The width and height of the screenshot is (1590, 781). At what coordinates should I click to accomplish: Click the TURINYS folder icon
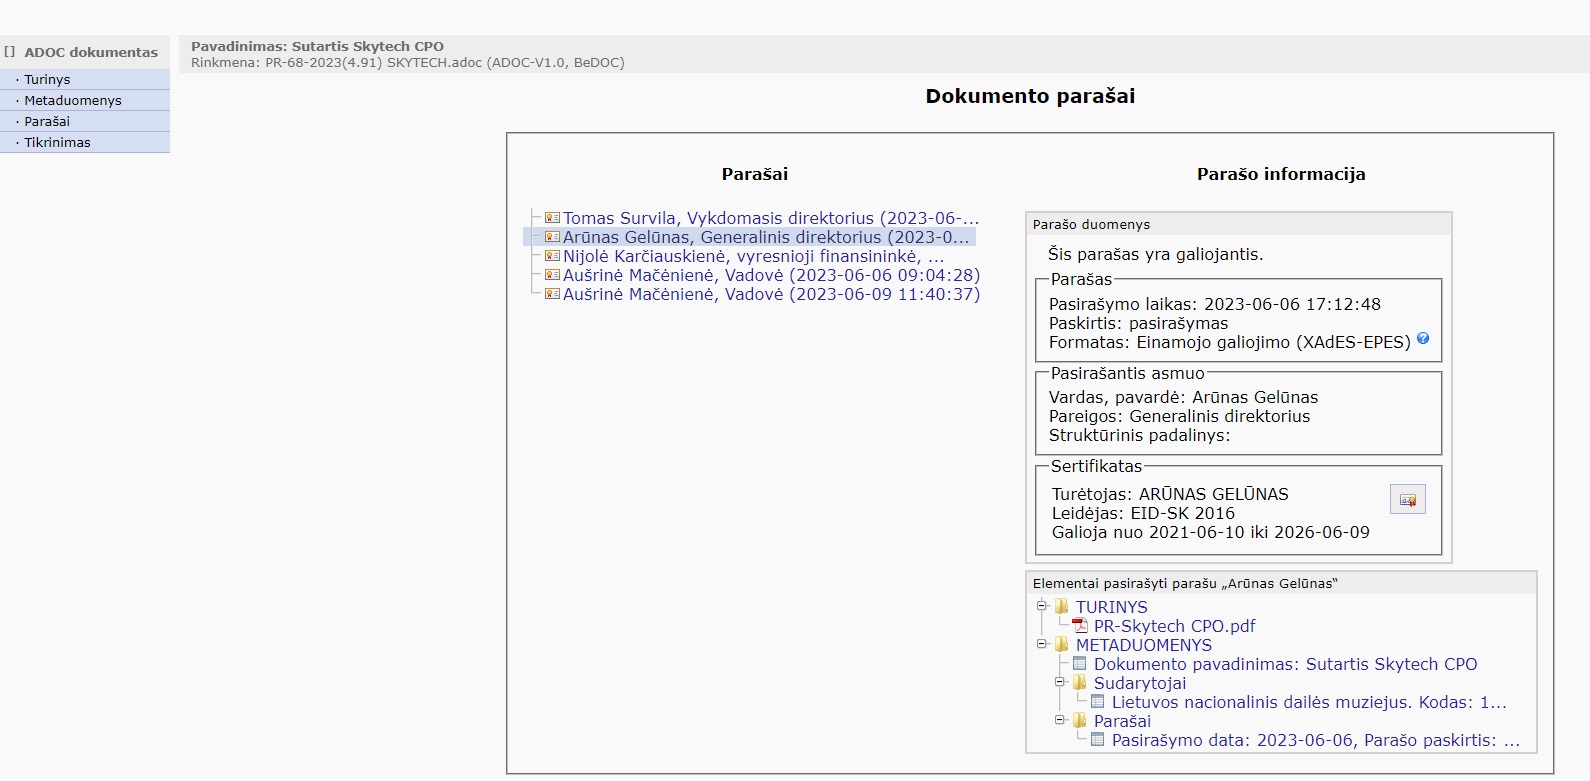point(1062,607)
